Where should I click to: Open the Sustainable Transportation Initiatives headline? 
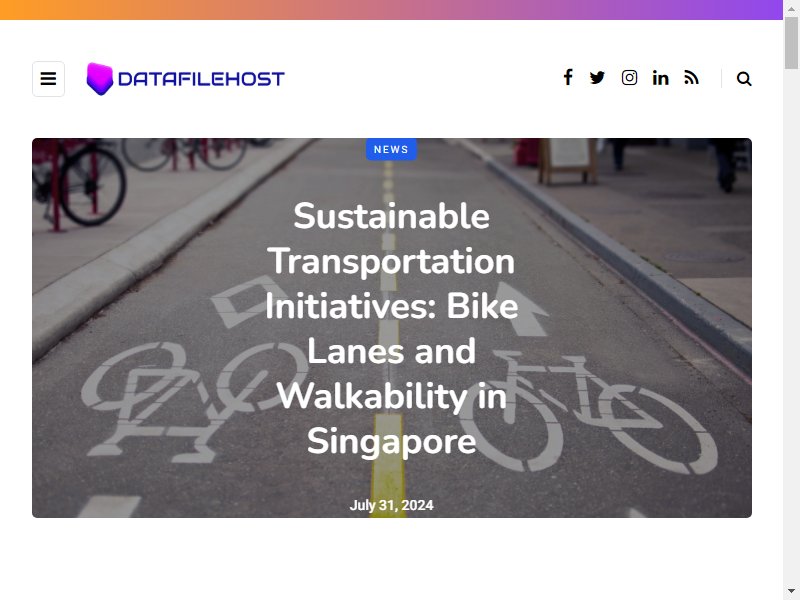(391, 328)
